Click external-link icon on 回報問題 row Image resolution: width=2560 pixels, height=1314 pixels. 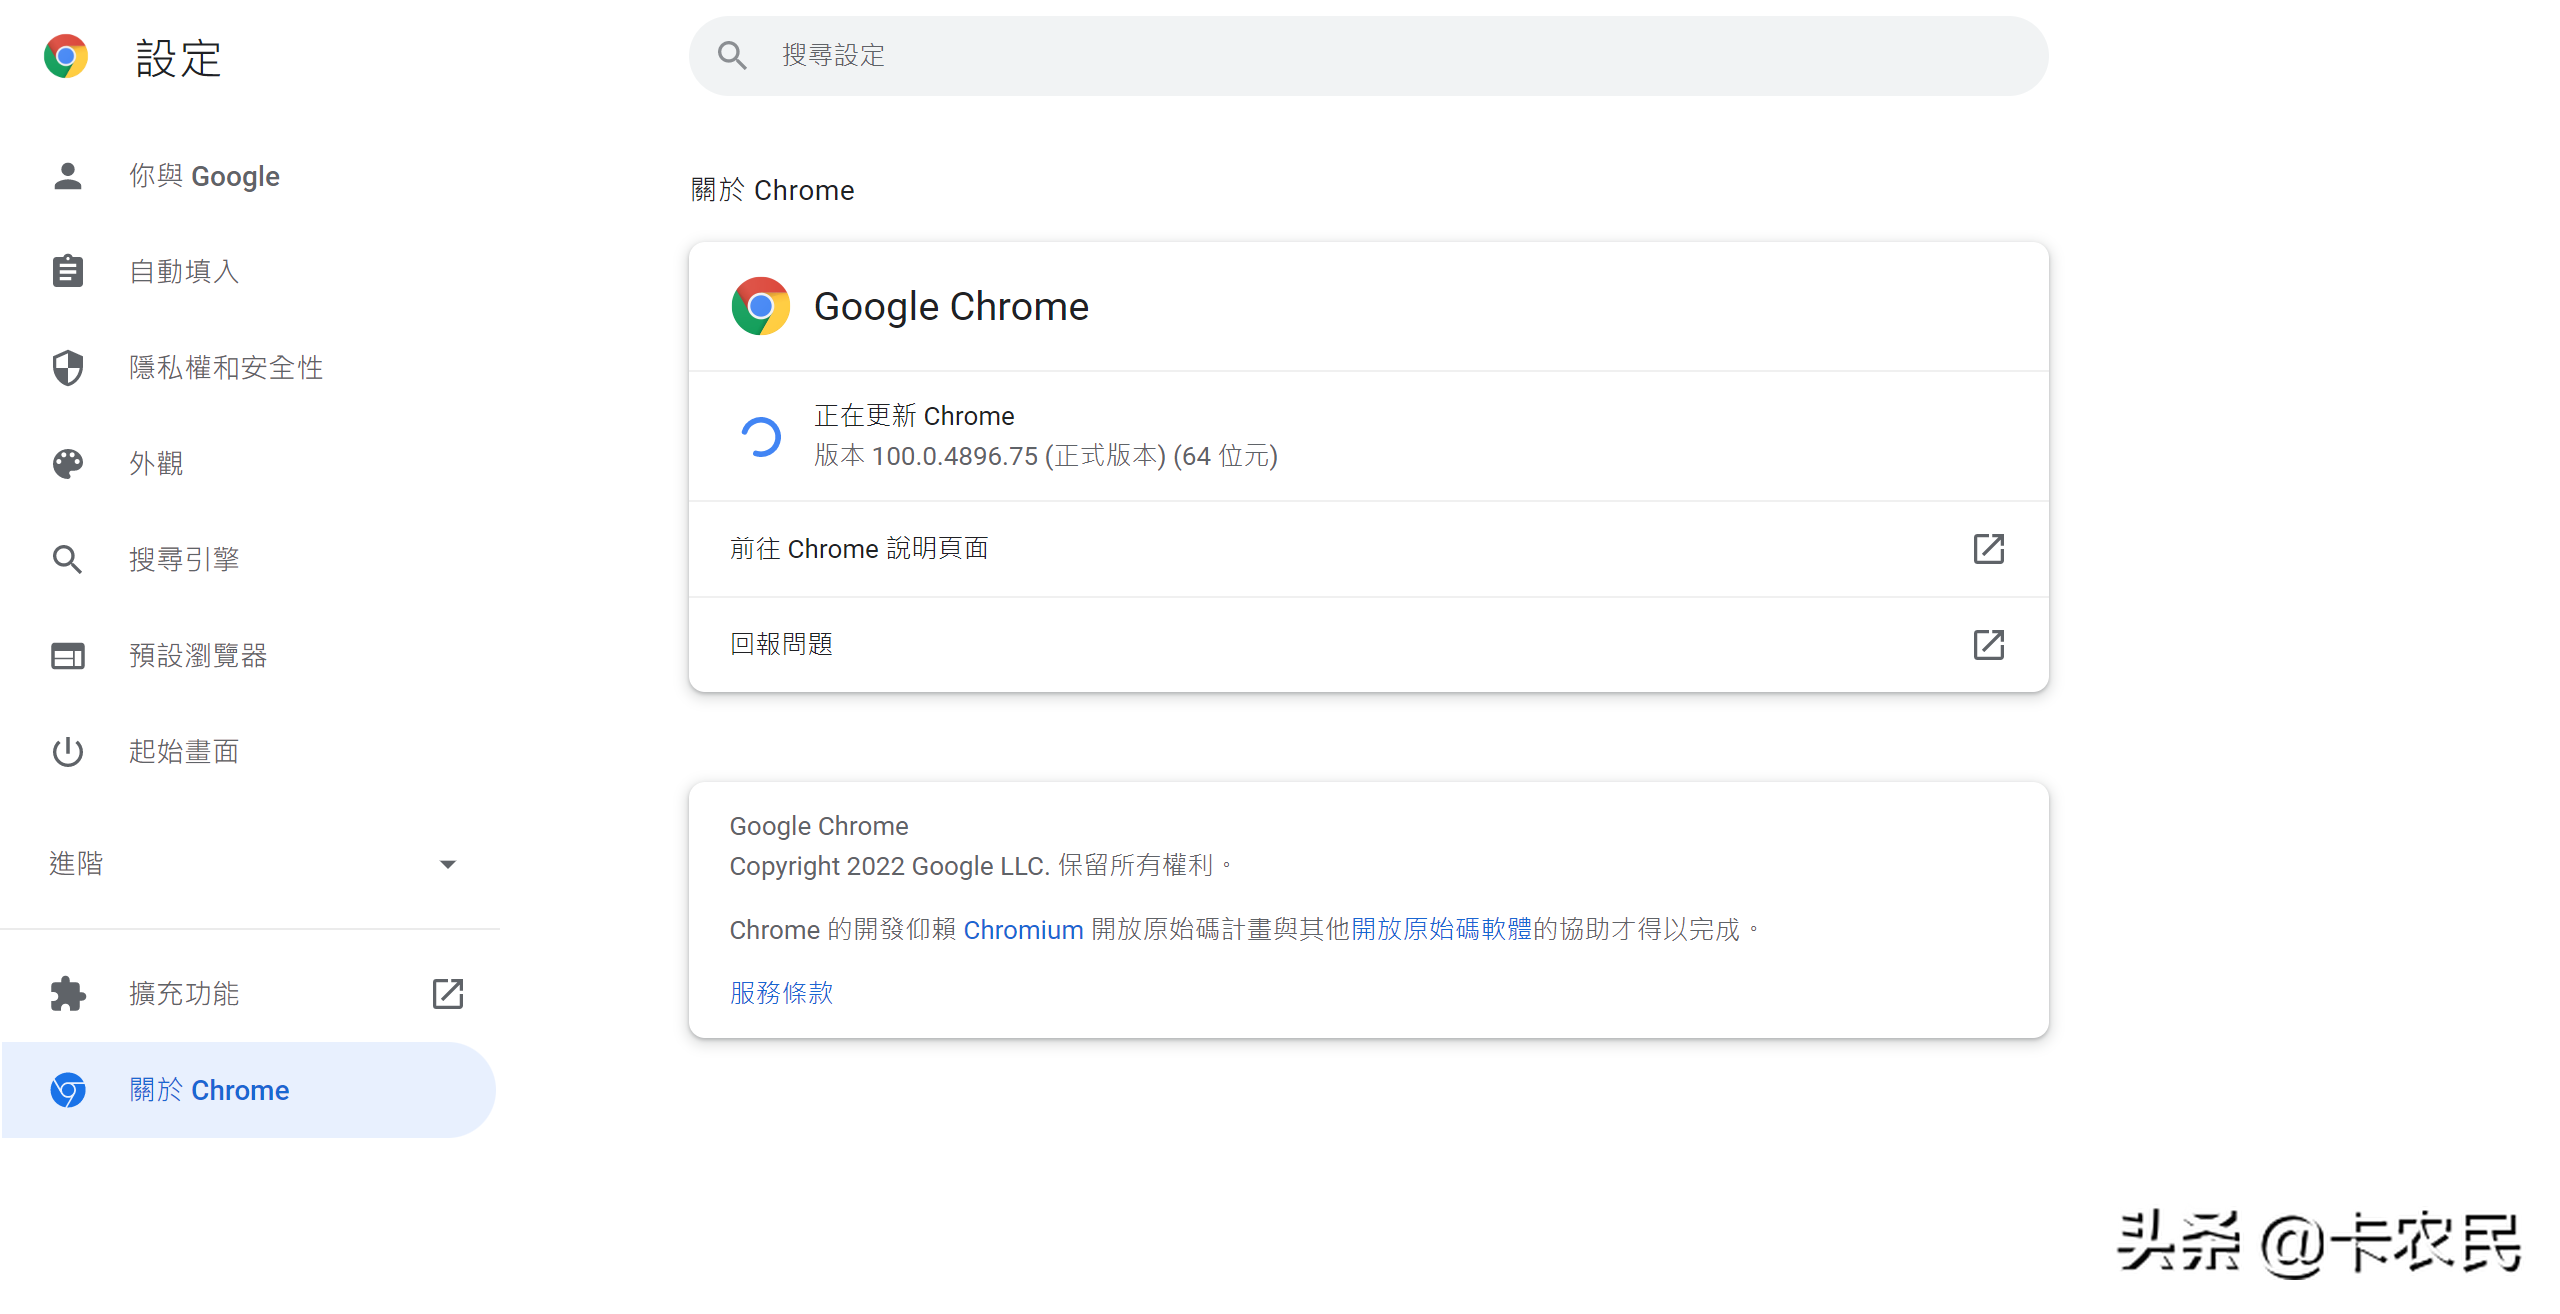[x=1989, y=645]
